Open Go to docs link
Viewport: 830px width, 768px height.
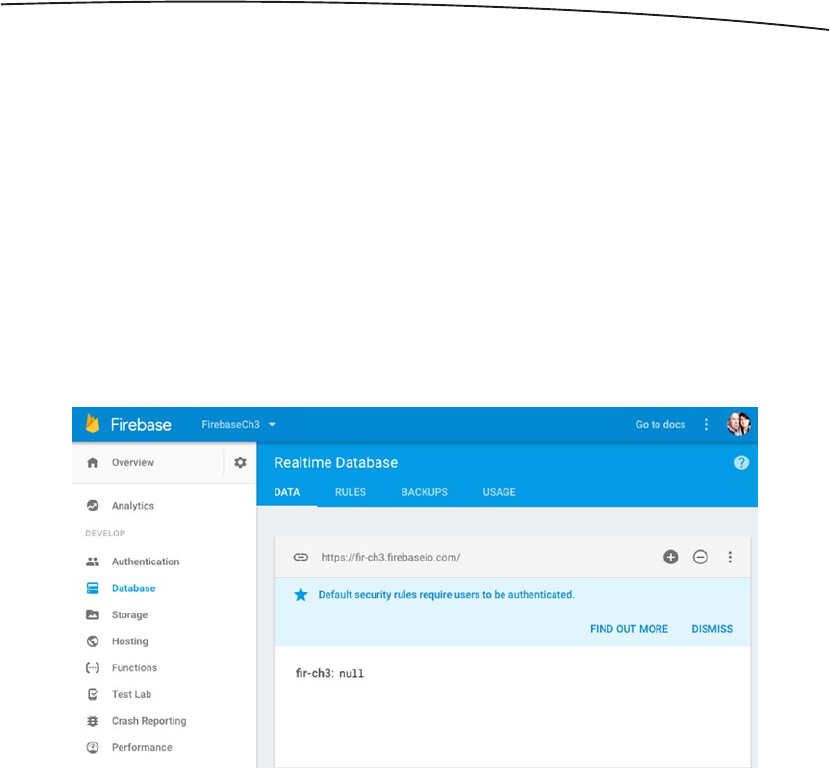point(660,424)
